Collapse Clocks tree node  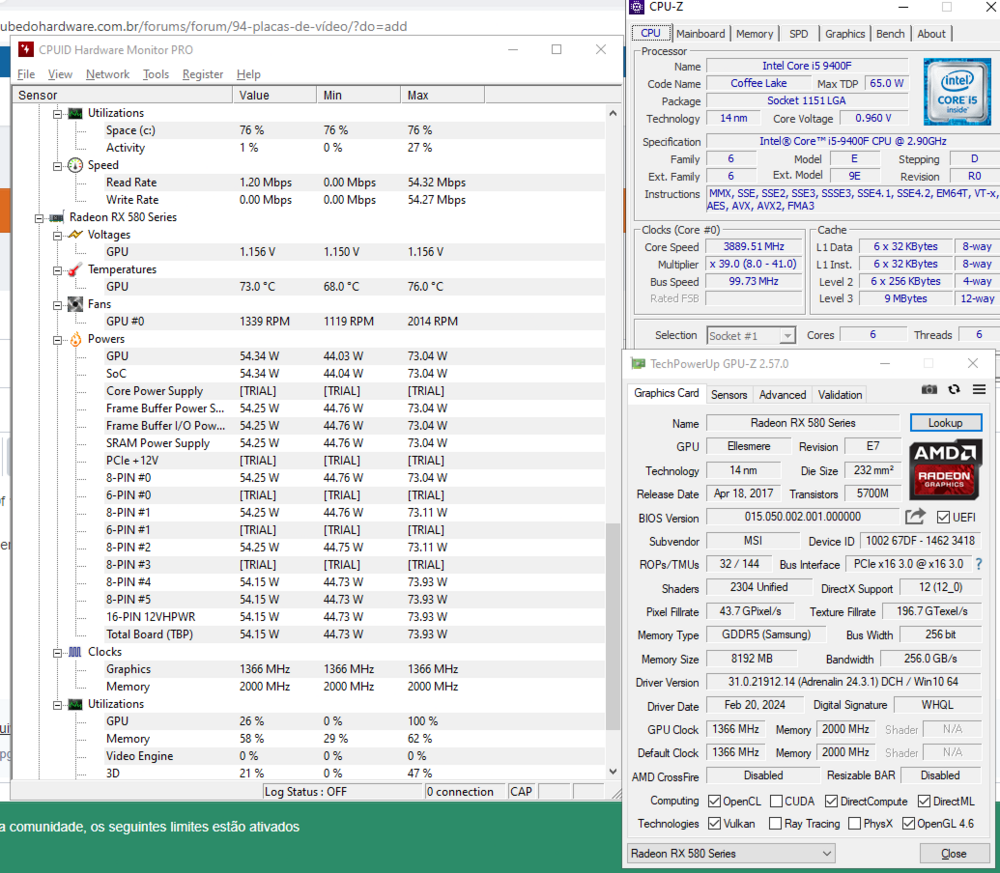(57, 652)
